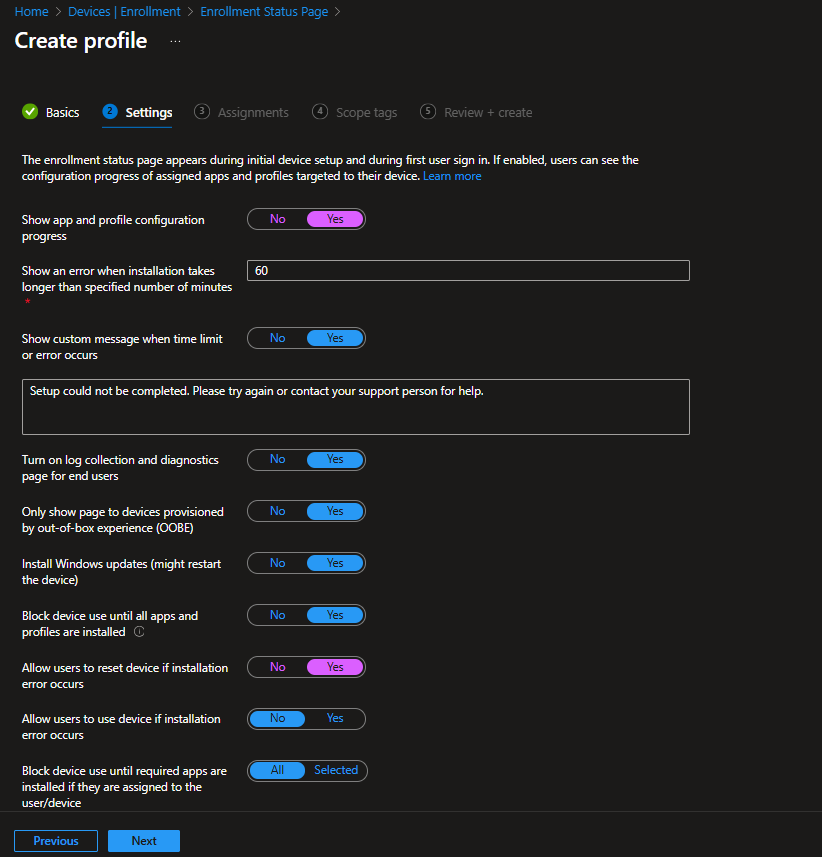Click the Next button
Image resolution: width=822 pixels, height=857 pixels.
[144, 841]
